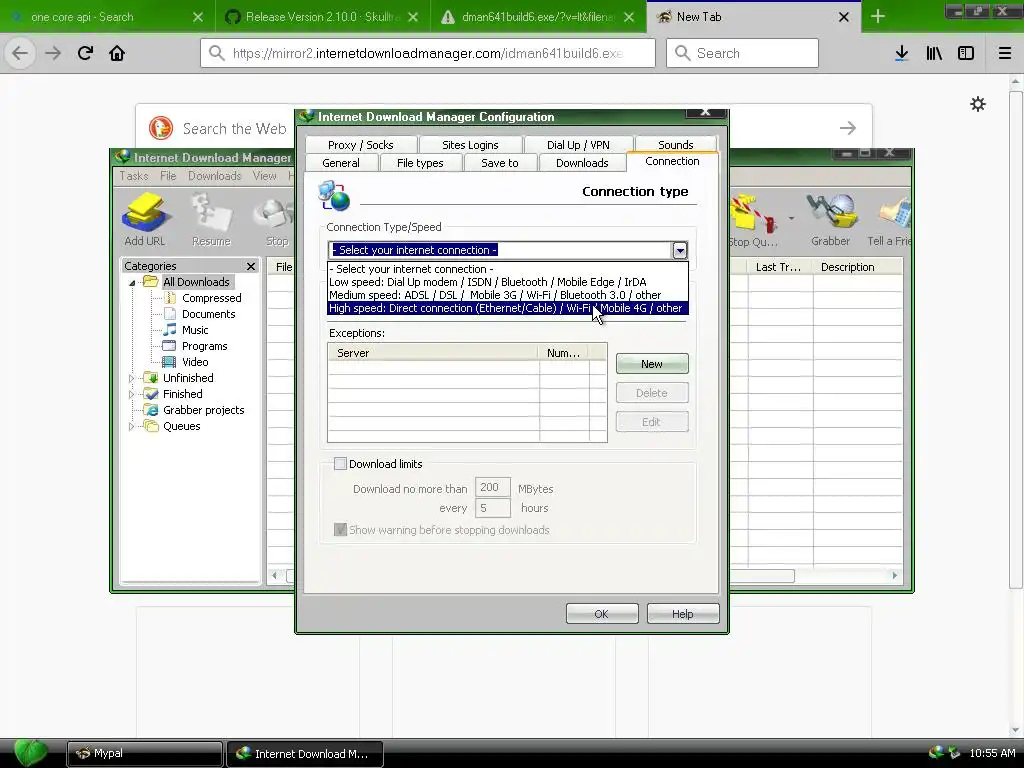Select Low speed Dial Up modem option
This screenshot has height=768, width=1024.
(x=507, y=282)
